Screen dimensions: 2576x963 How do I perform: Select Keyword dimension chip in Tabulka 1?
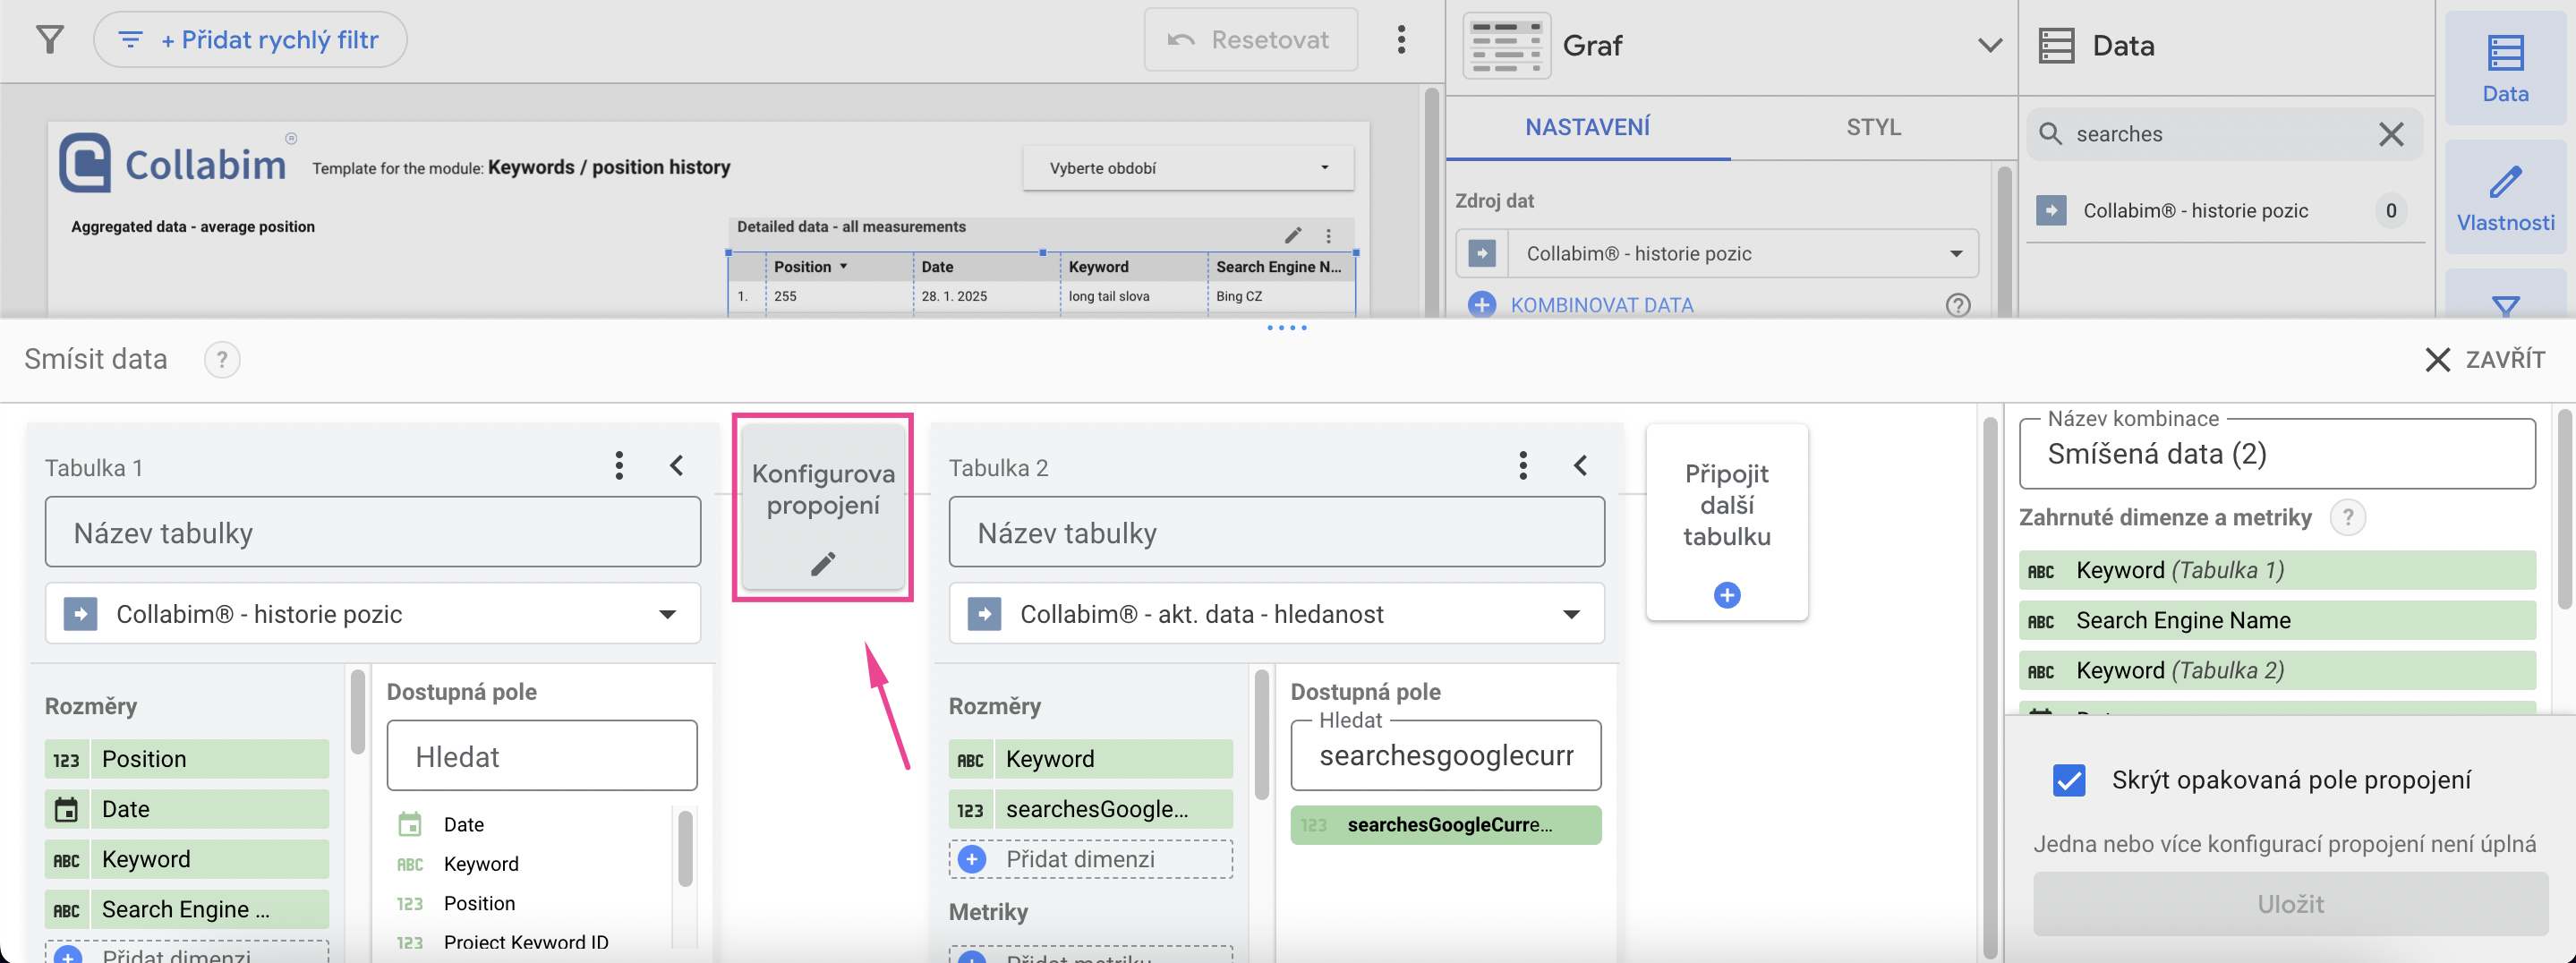tap(187, 859)
